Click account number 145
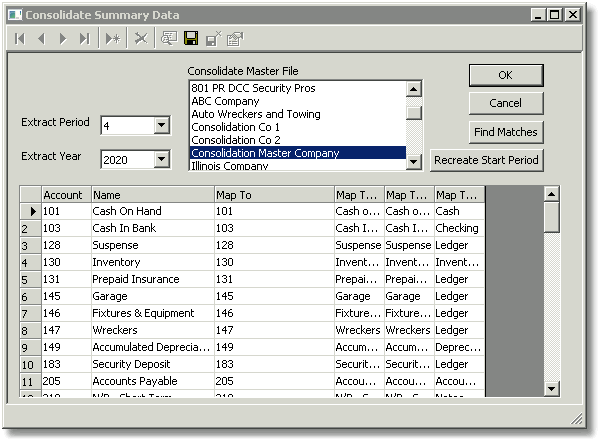This screenshot has width=601, height=443. pos(66,296)
